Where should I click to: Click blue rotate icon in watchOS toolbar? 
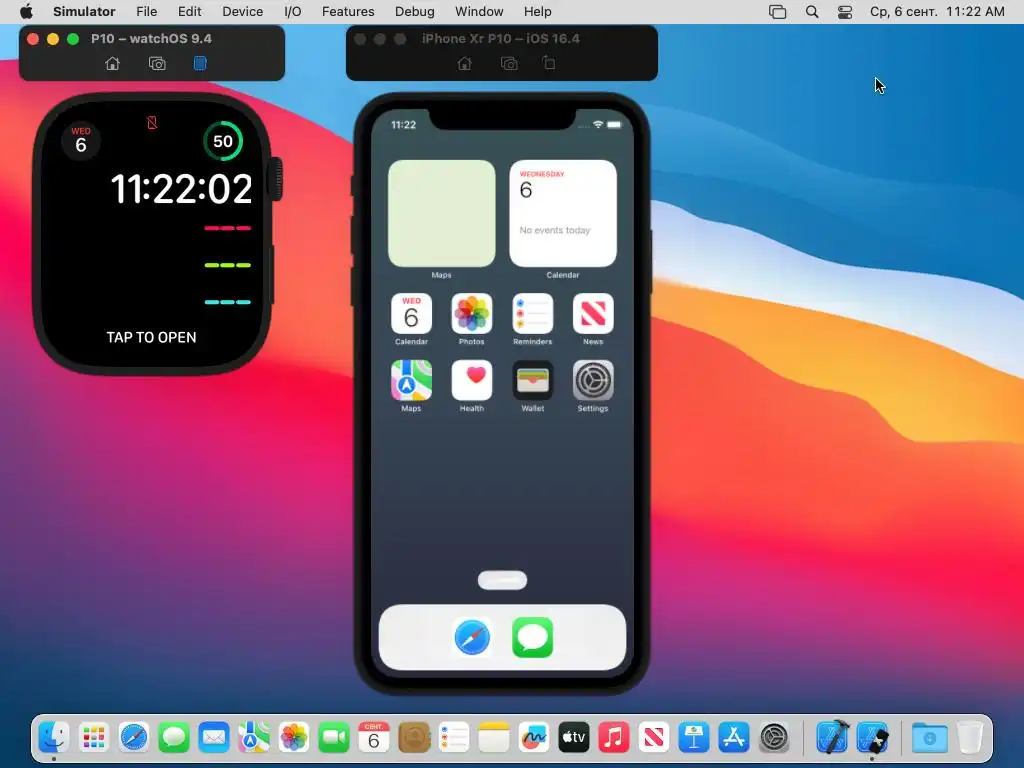pos(200,63)
